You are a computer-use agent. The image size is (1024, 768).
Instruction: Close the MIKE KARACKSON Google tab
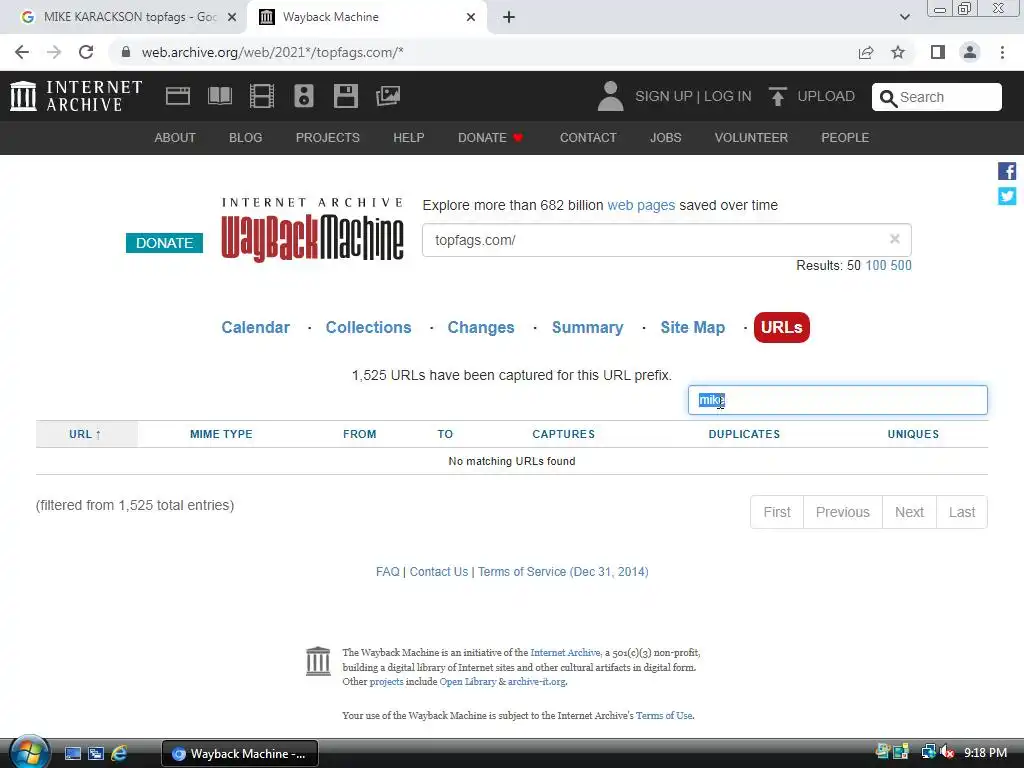click(232, 17)
